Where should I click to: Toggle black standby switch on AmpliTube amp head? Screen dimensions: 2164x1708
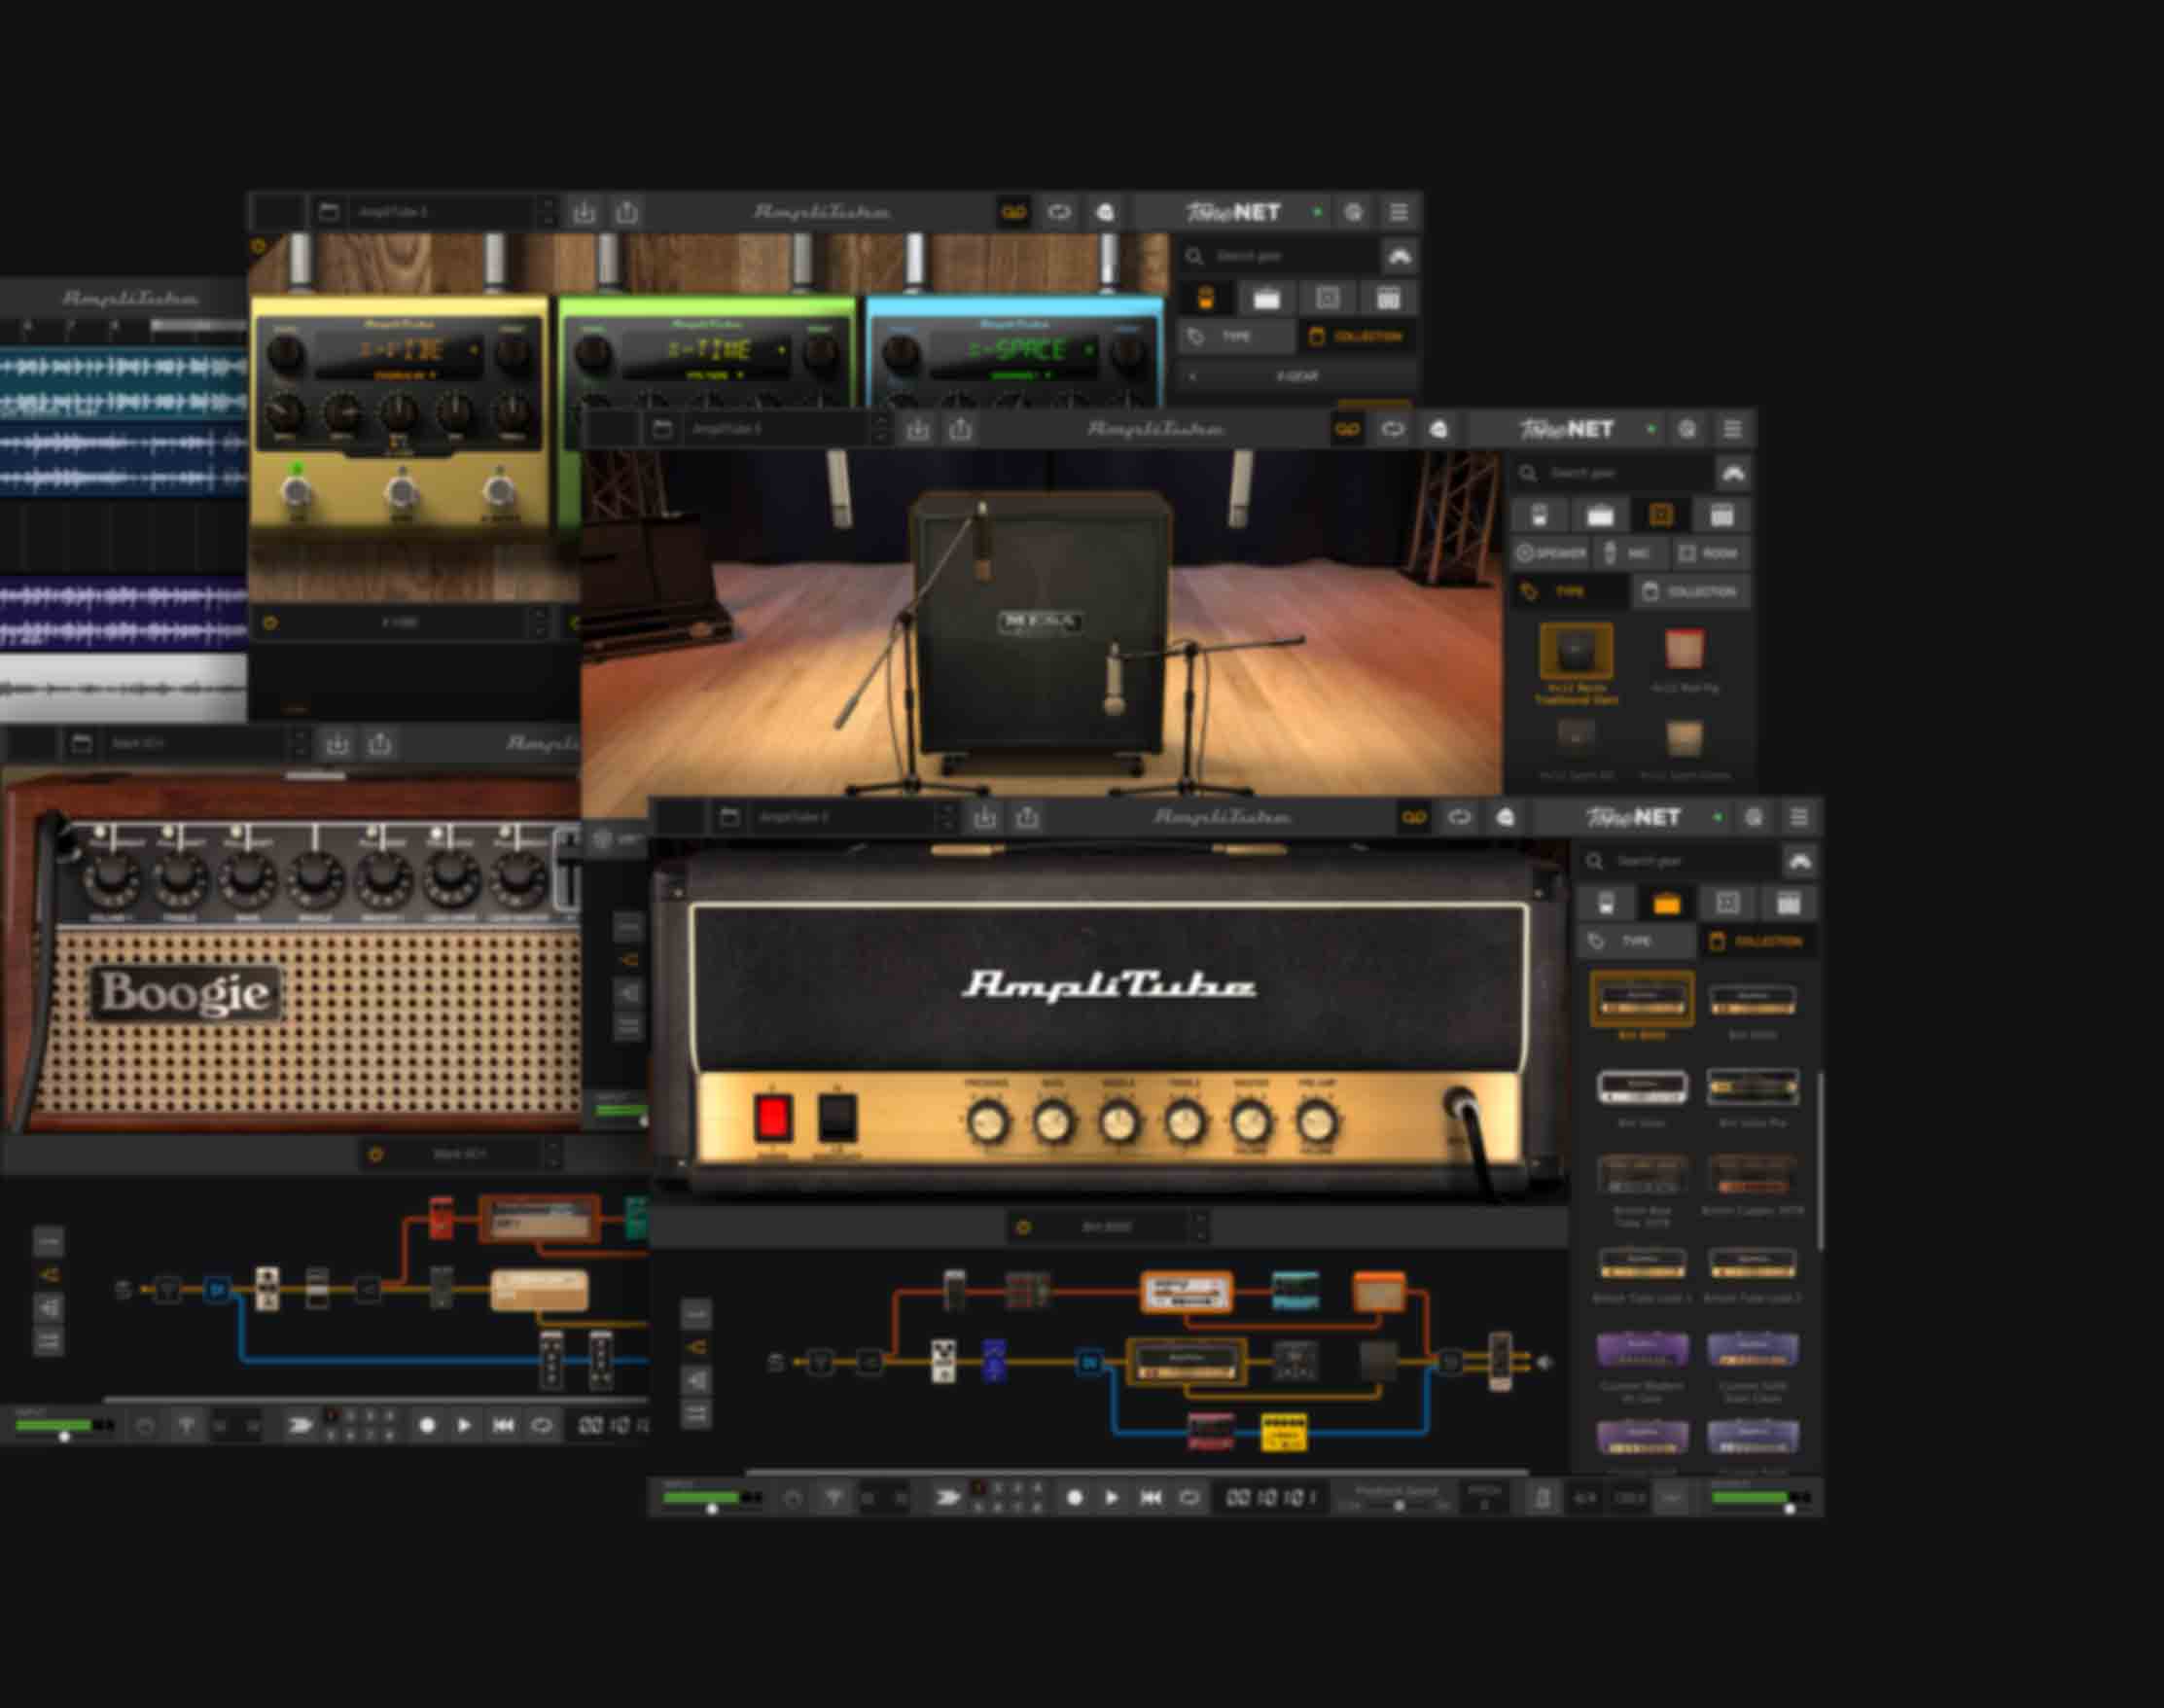(x=837, y=1118)
